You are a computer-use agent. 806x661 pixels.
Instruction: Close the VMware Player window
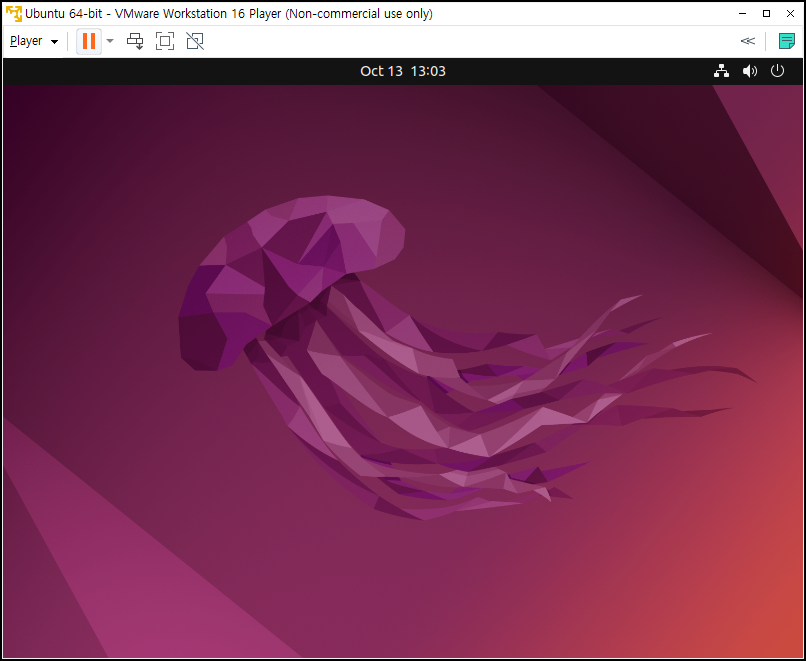[x=791, y=14]
